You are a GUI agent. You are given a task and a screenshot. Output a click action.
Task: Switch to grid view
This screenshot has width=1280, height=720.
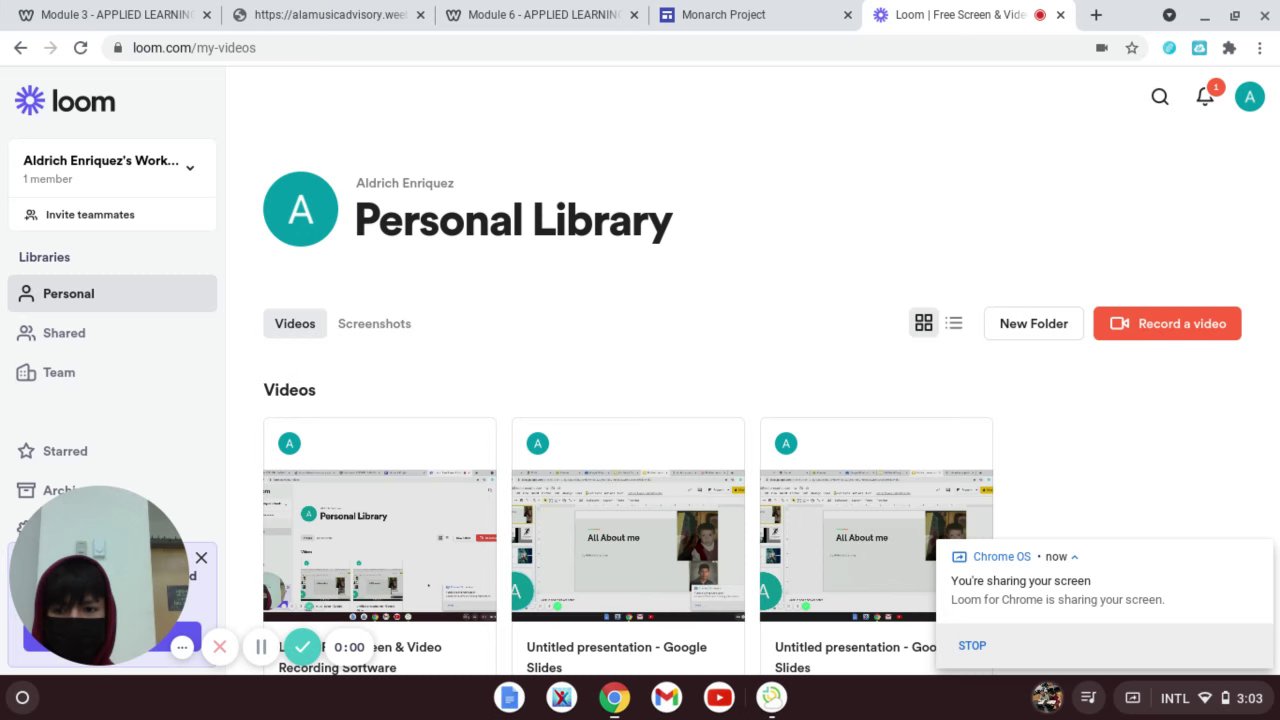924,323
